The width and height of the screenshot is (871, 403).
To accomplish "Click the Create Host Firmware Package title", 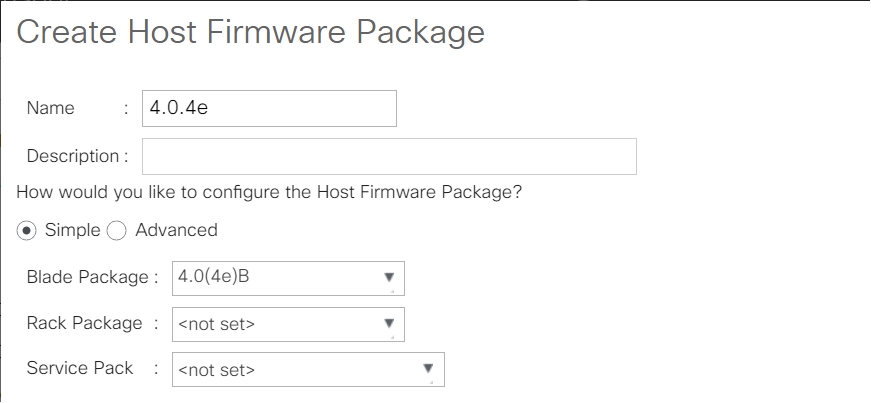I will (x=251, y=32).
